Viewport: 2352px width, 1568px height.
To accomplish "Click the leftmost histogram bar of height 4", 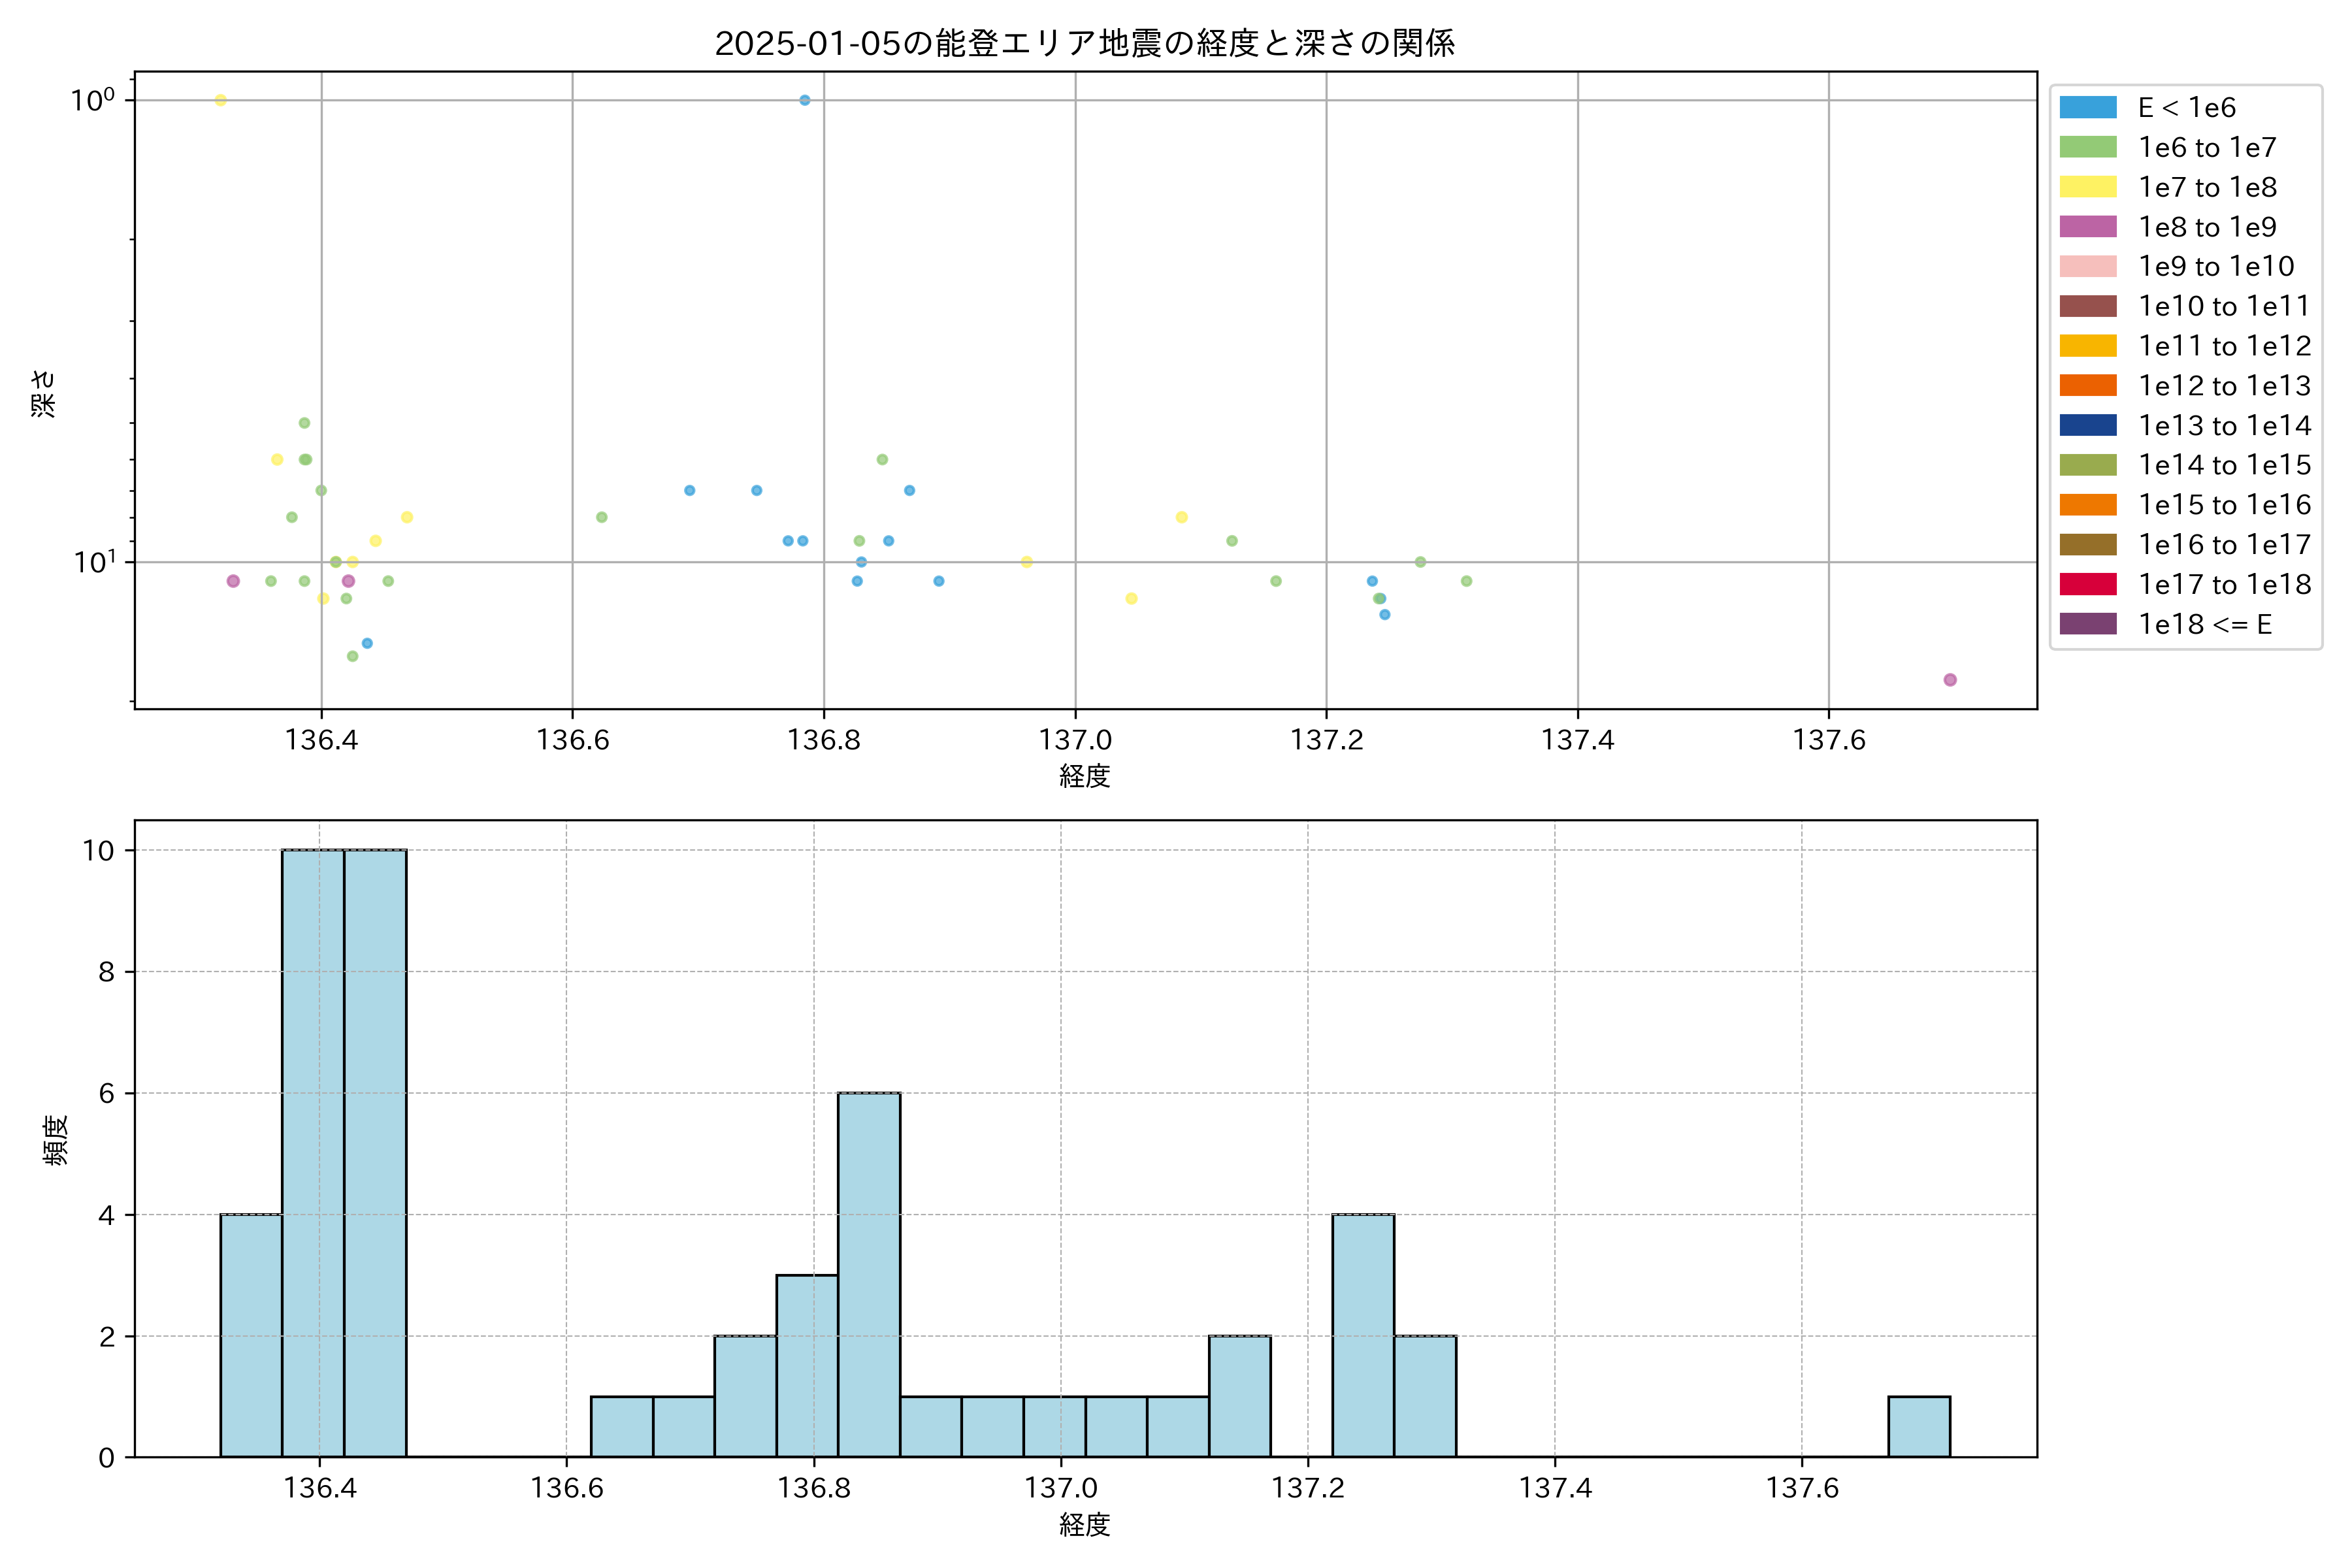I will point(251,1336).
